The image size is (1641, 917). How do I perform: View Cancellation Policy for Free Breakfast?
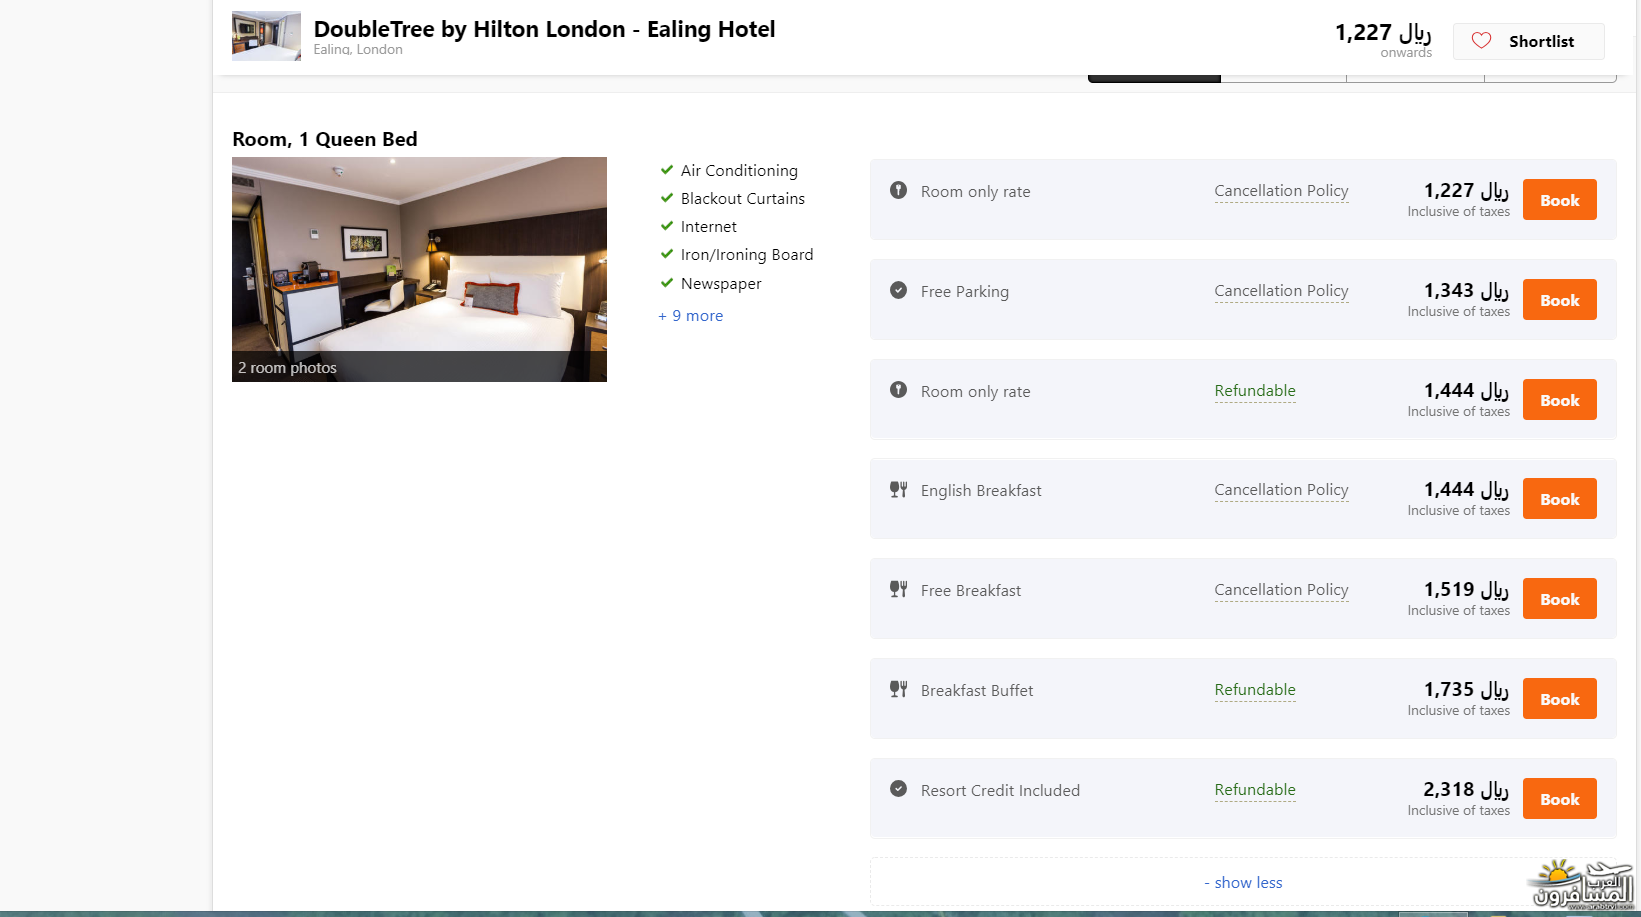coord(1281,590)
